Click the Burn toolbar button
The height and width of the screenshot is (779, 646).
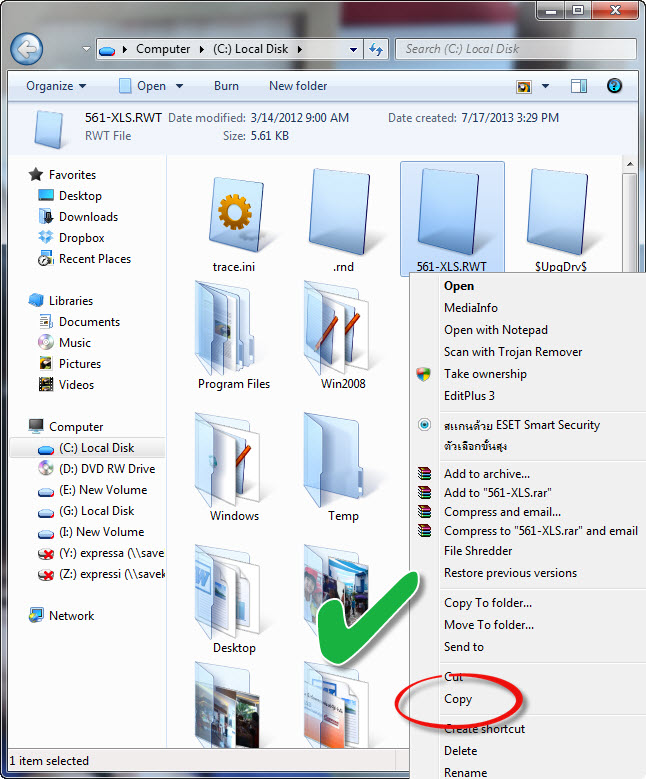[x=226, y=86]
